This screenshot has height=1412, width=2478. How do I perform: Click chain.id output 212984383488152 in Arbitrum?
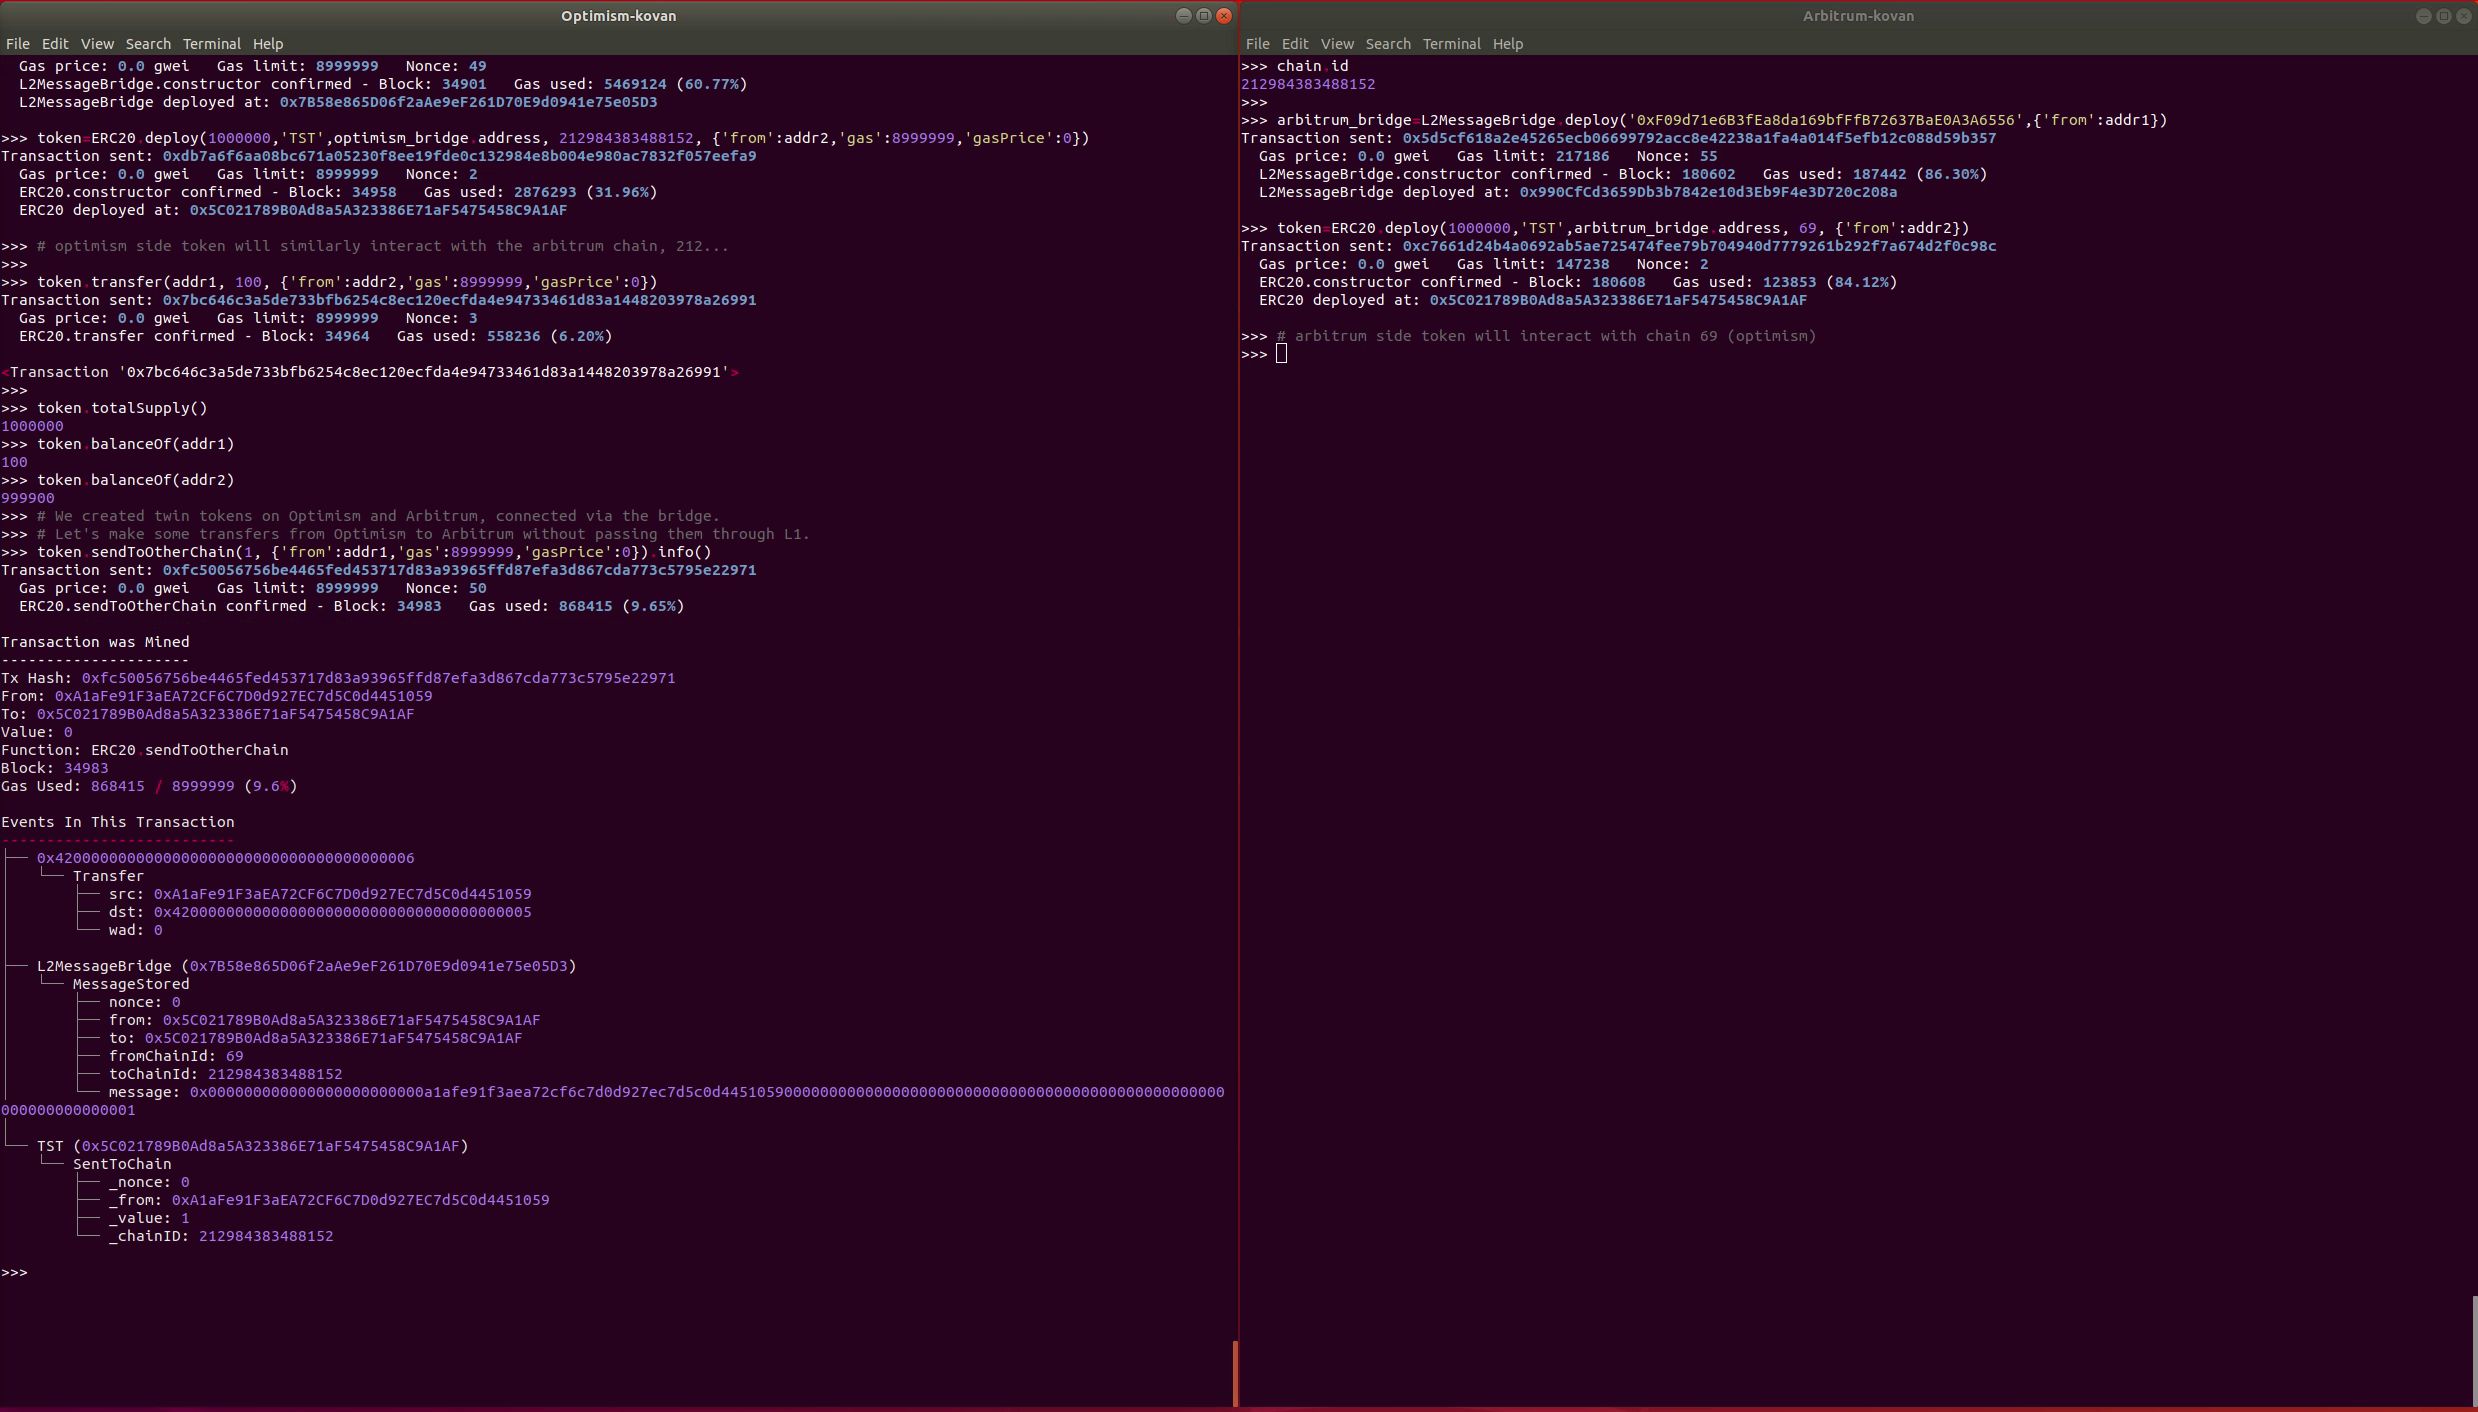pyautogui.click(x=1308, y=84)
